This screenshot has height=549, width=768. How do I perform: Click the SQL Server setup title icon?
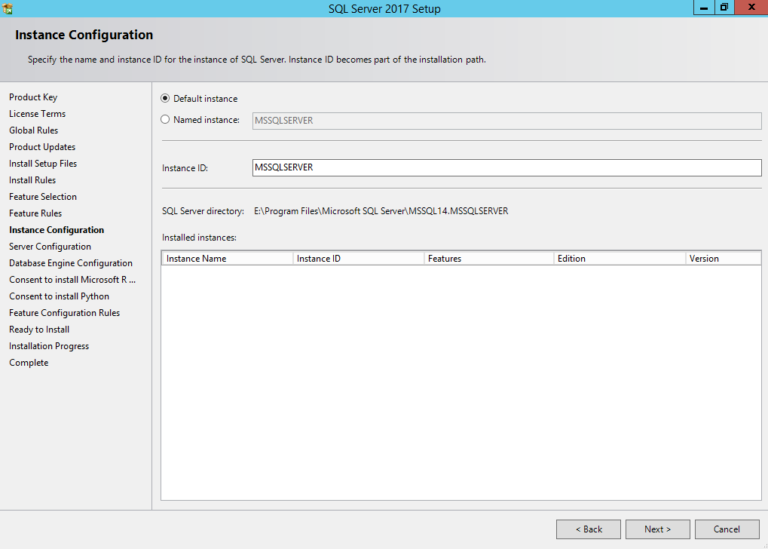(x=7, y=8)
